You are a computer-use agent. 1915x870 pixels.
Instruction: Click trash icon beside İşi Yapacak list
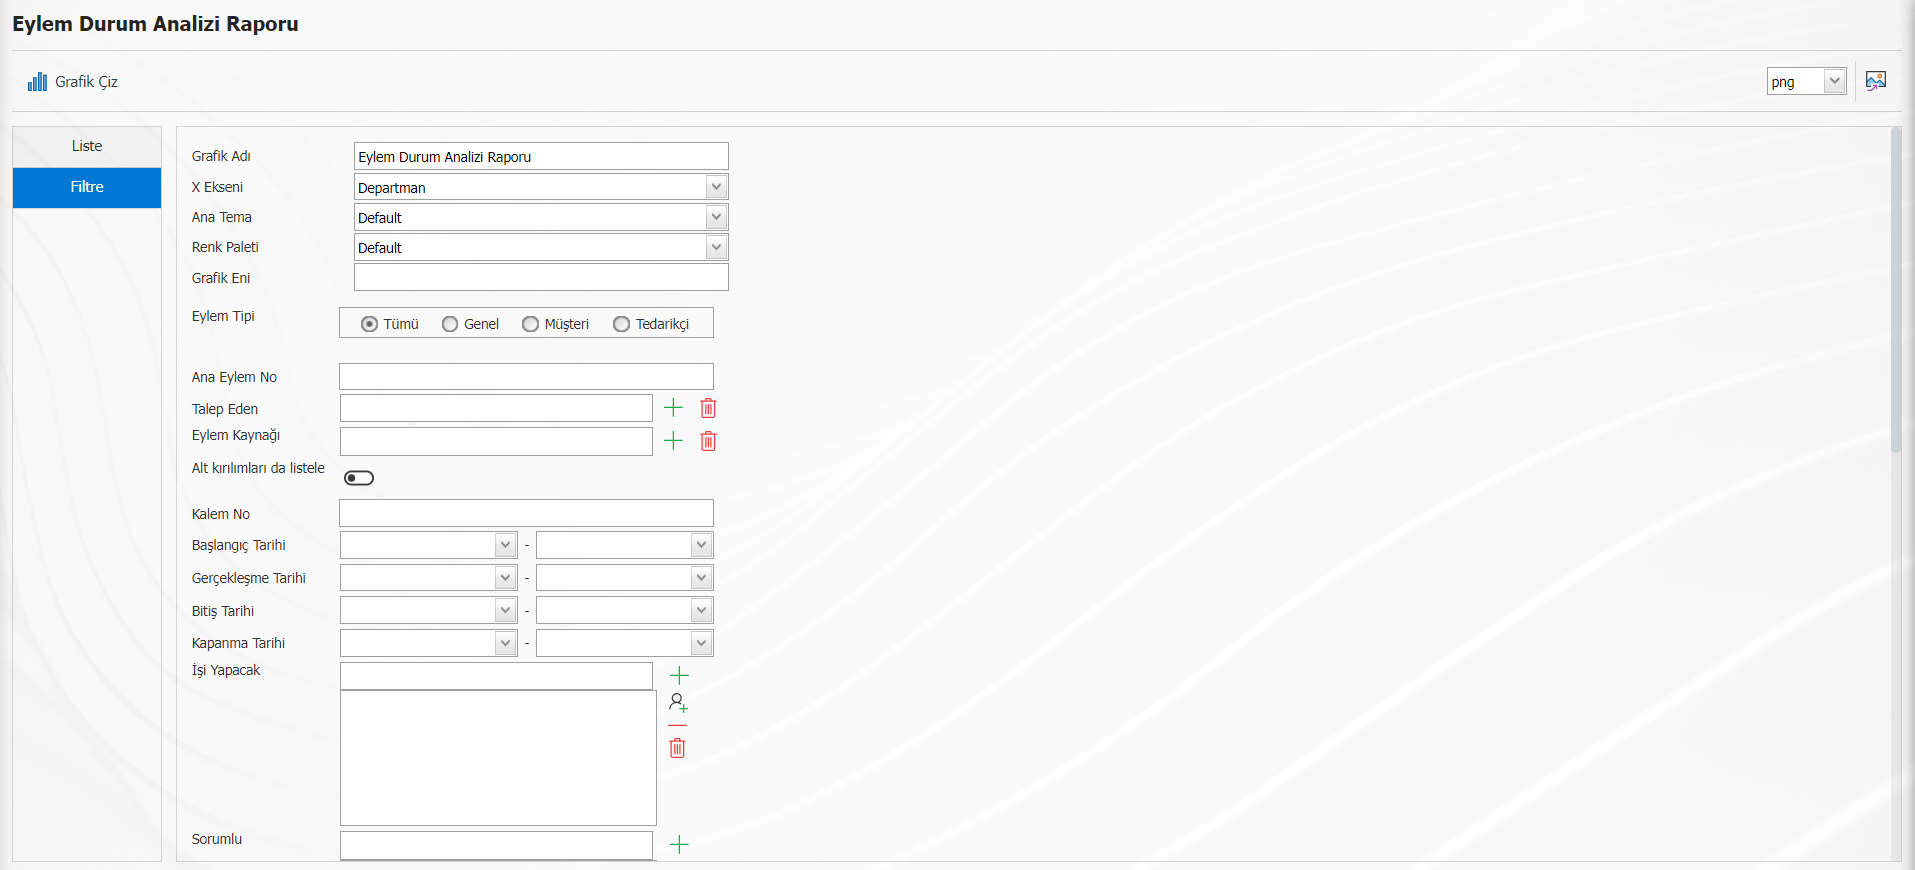[x=677, y=748]
